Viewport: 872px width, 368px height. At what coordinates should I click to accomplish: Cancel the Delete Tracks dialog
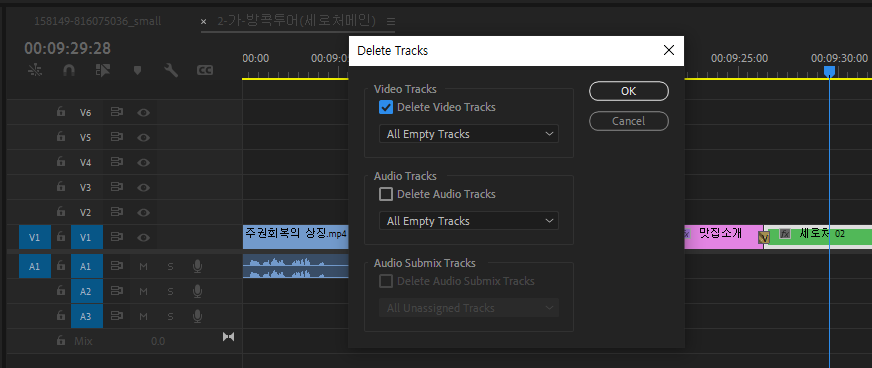(x=629, y=121)
